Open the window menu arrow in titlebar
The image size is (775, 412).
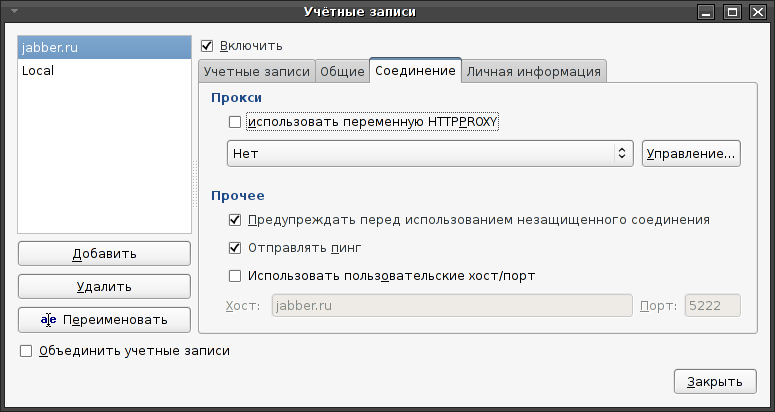[x=14, y=11]
